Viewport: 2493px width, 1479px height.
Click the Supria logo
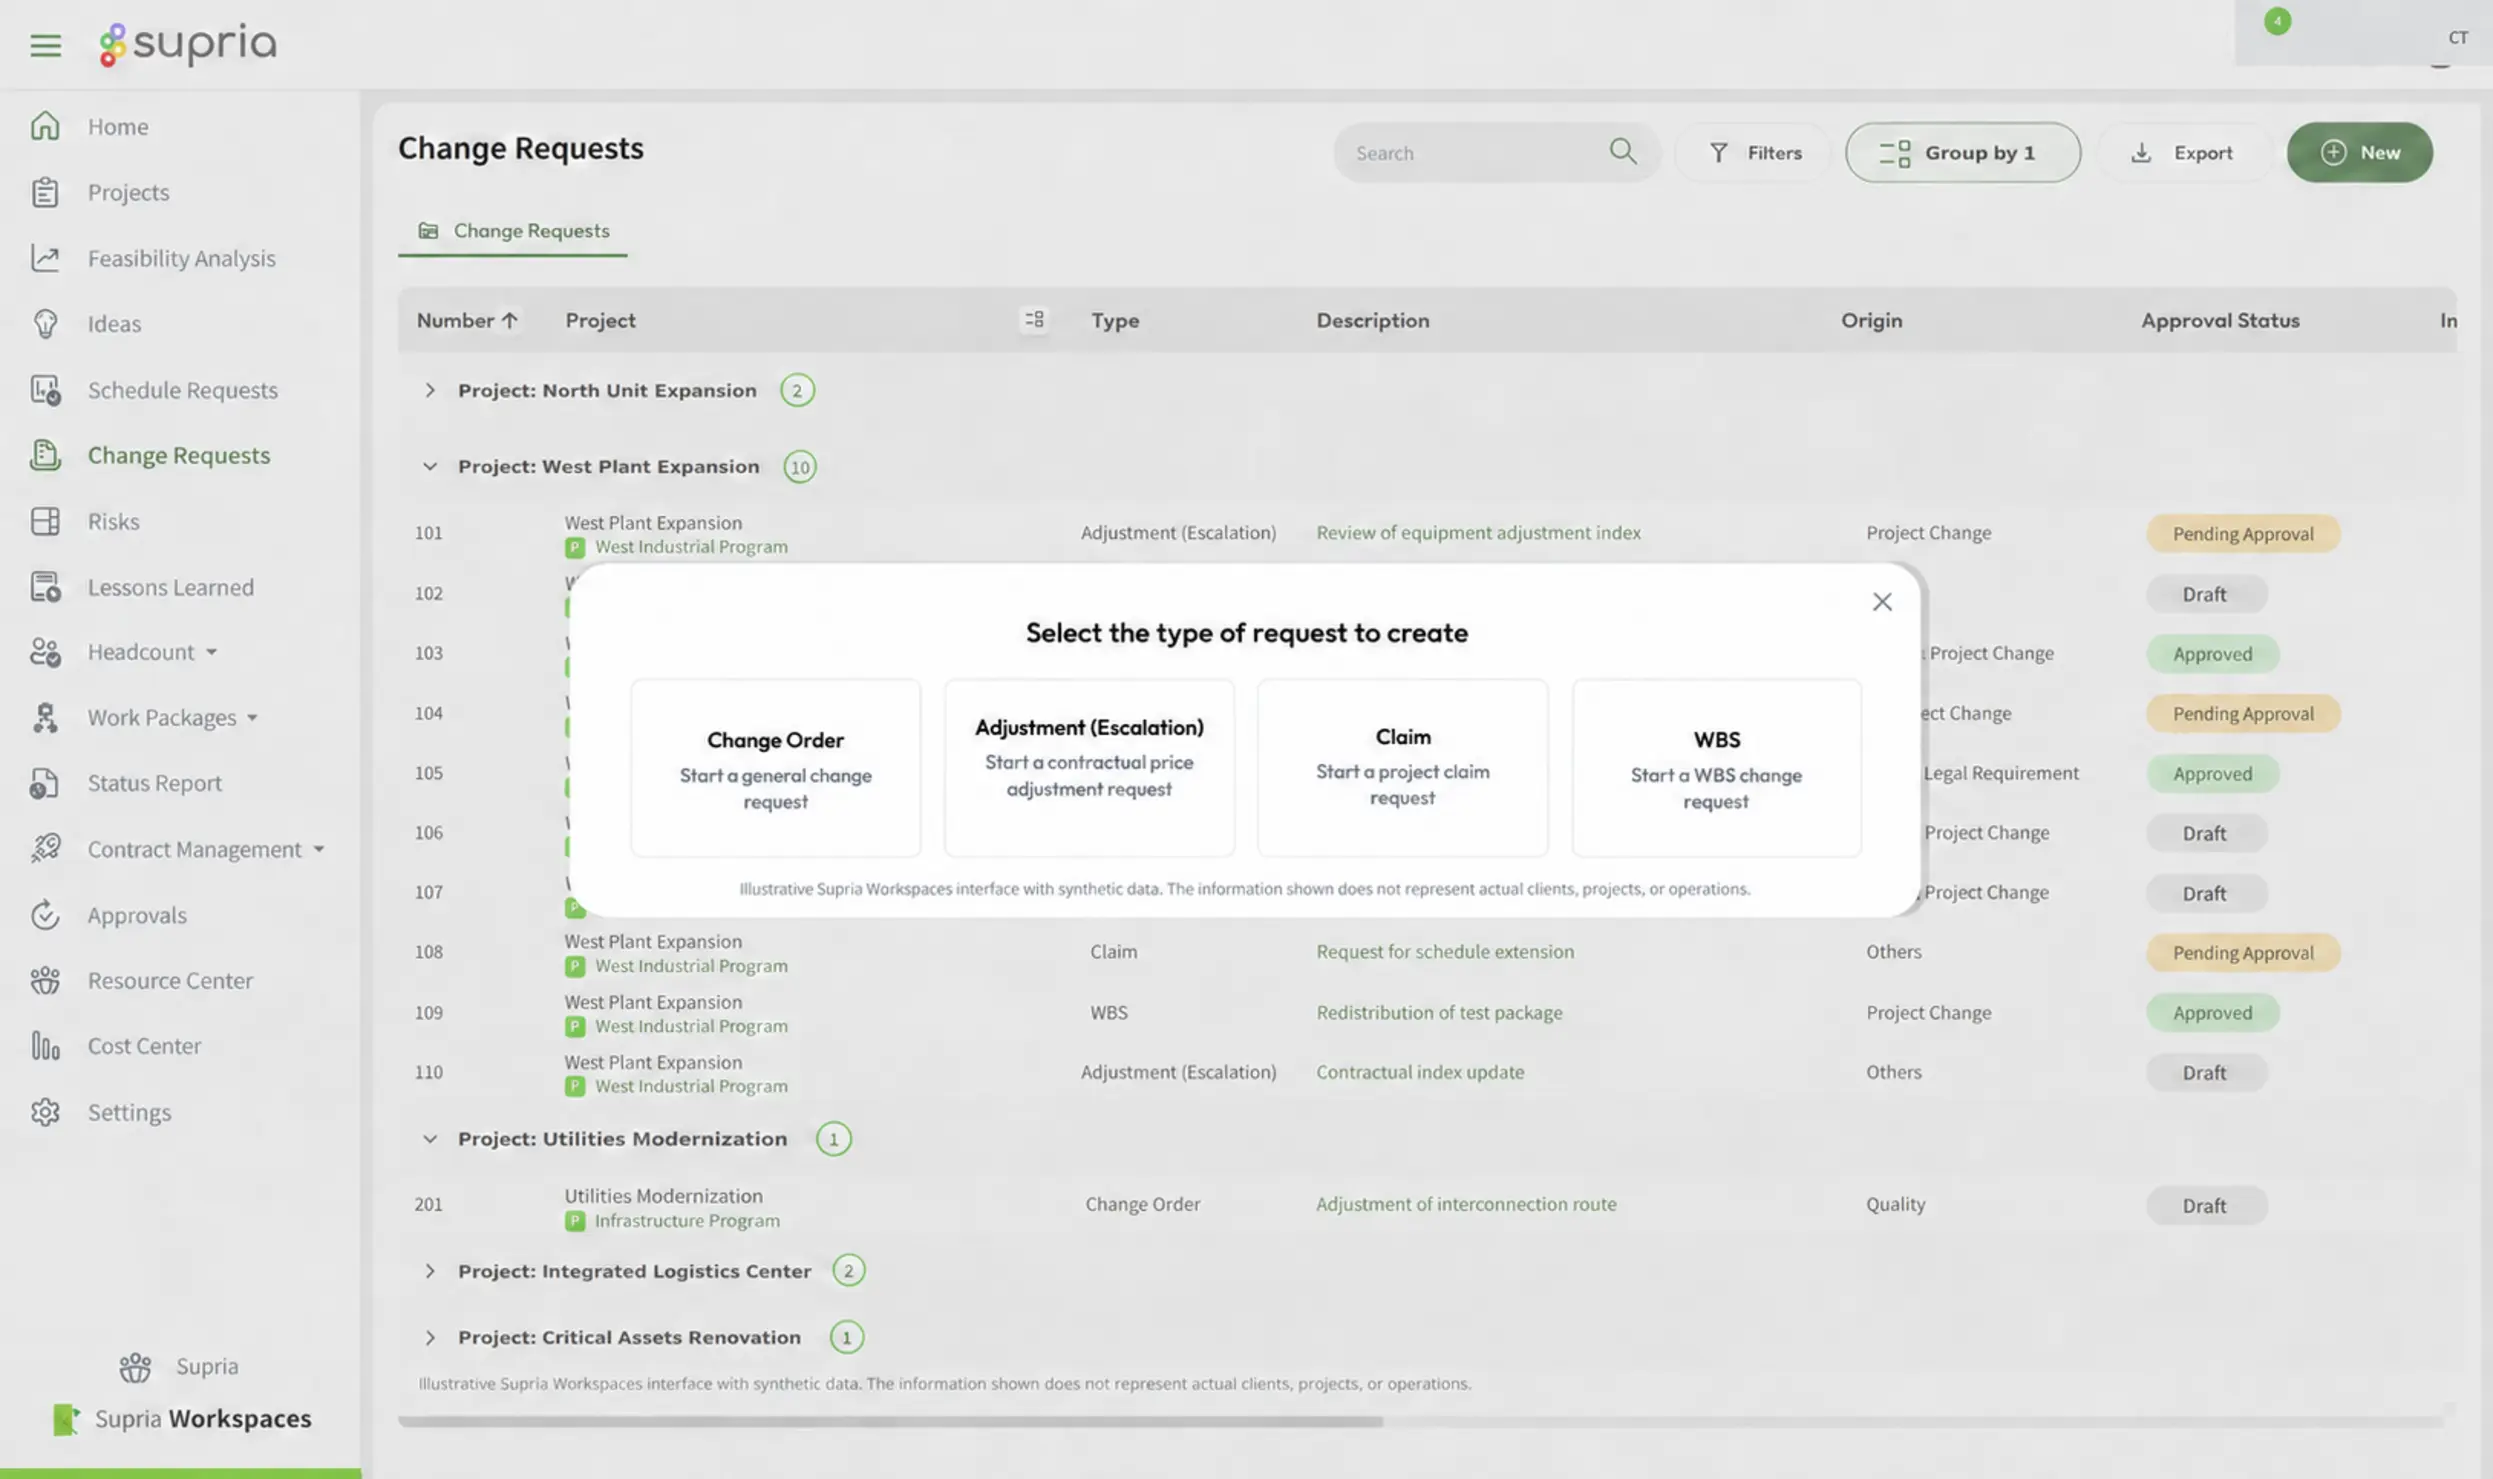pos(187,44)
